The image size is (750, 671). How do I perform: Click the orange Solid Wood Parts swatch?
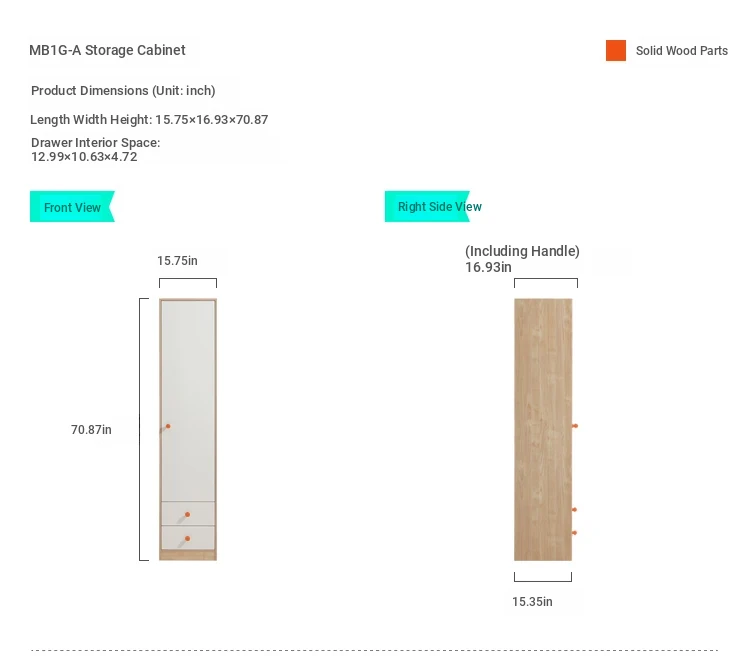tap(616, 50)
